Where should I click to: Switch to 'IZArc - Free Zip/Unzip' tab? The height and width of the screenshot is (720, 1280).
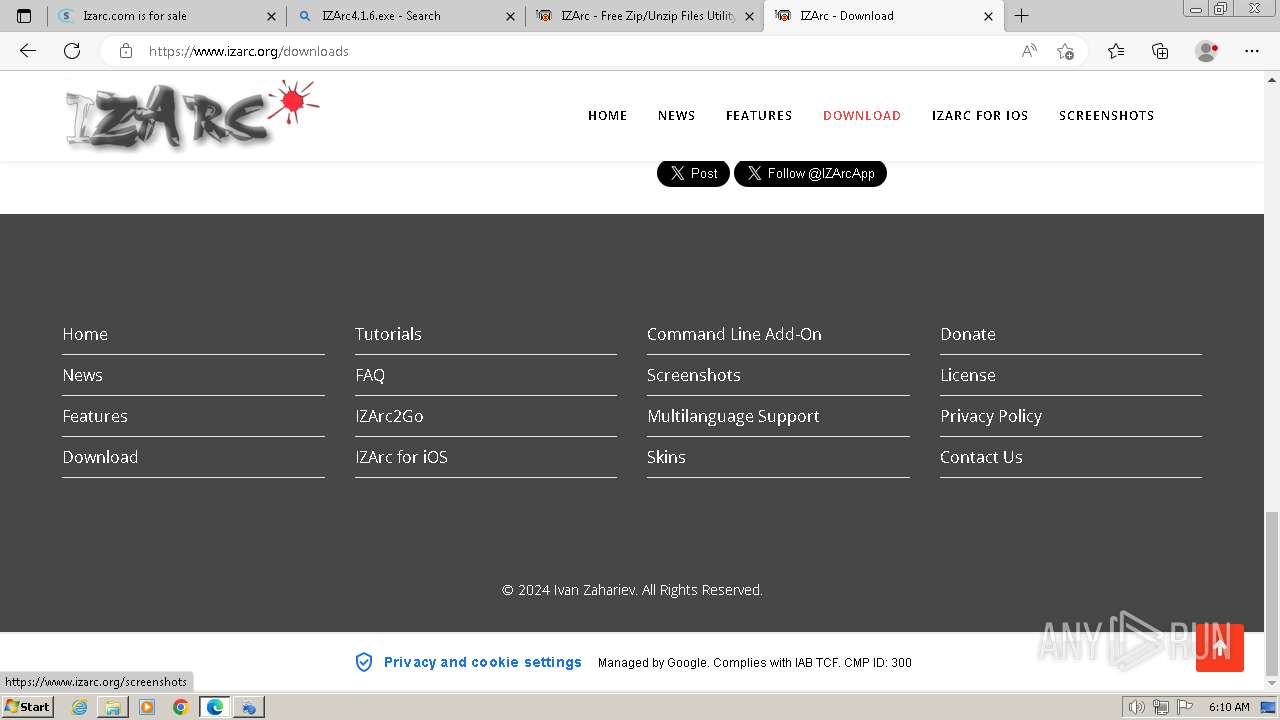645,16
